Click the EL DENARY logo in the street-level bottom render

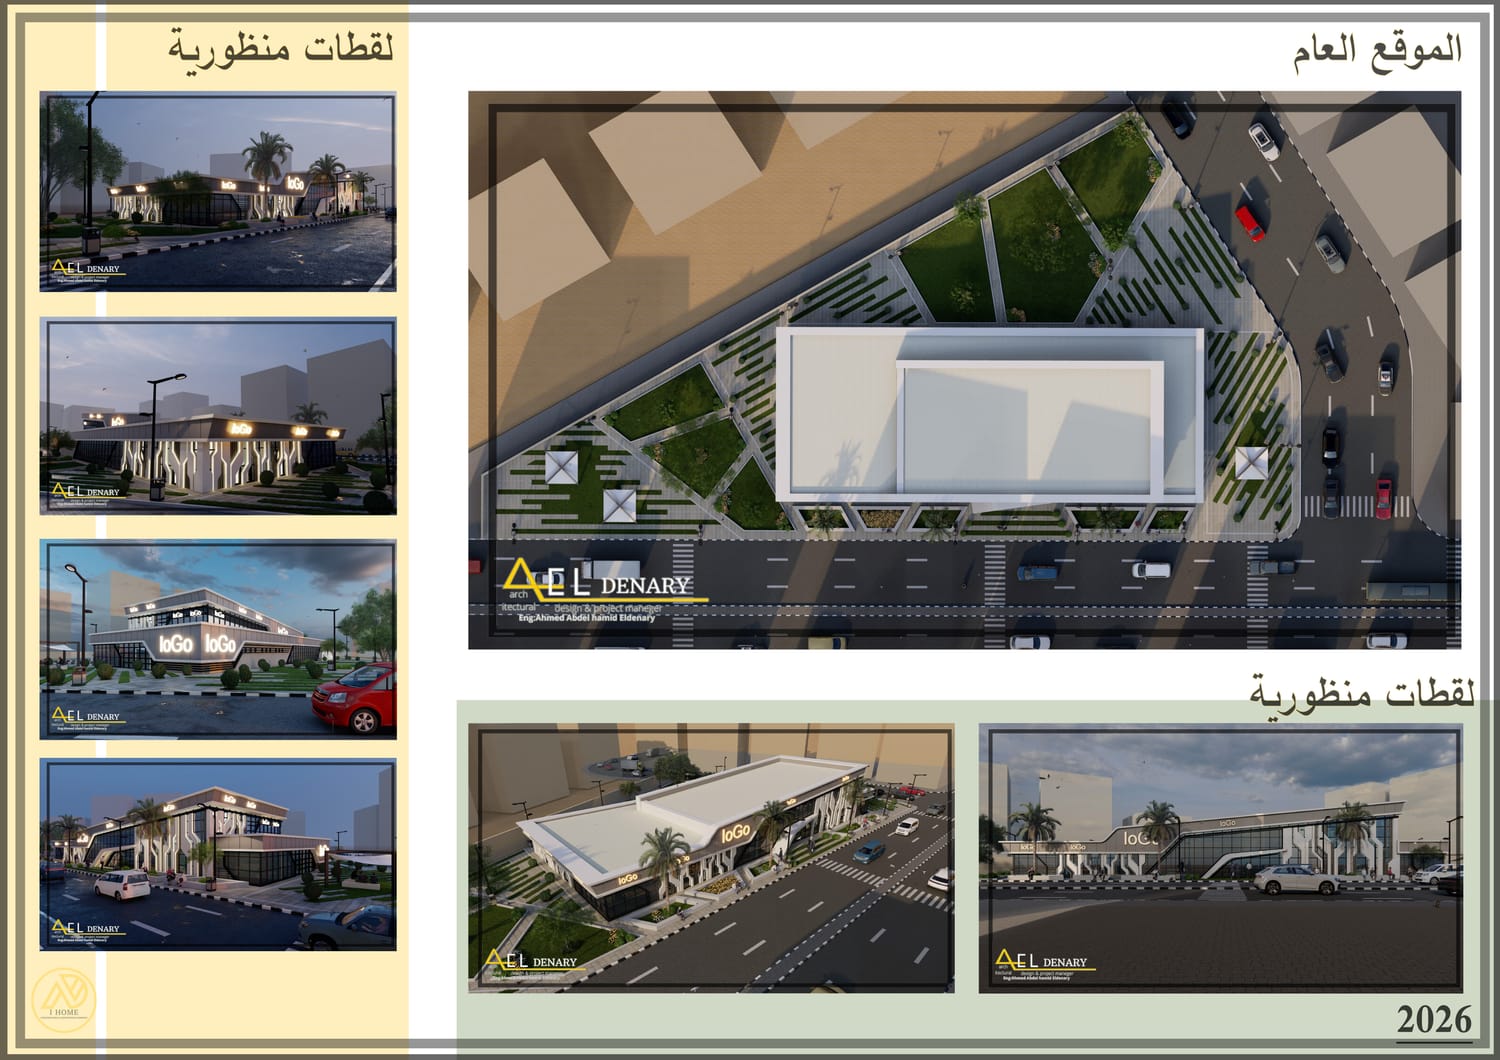[x=1041, y=962]
